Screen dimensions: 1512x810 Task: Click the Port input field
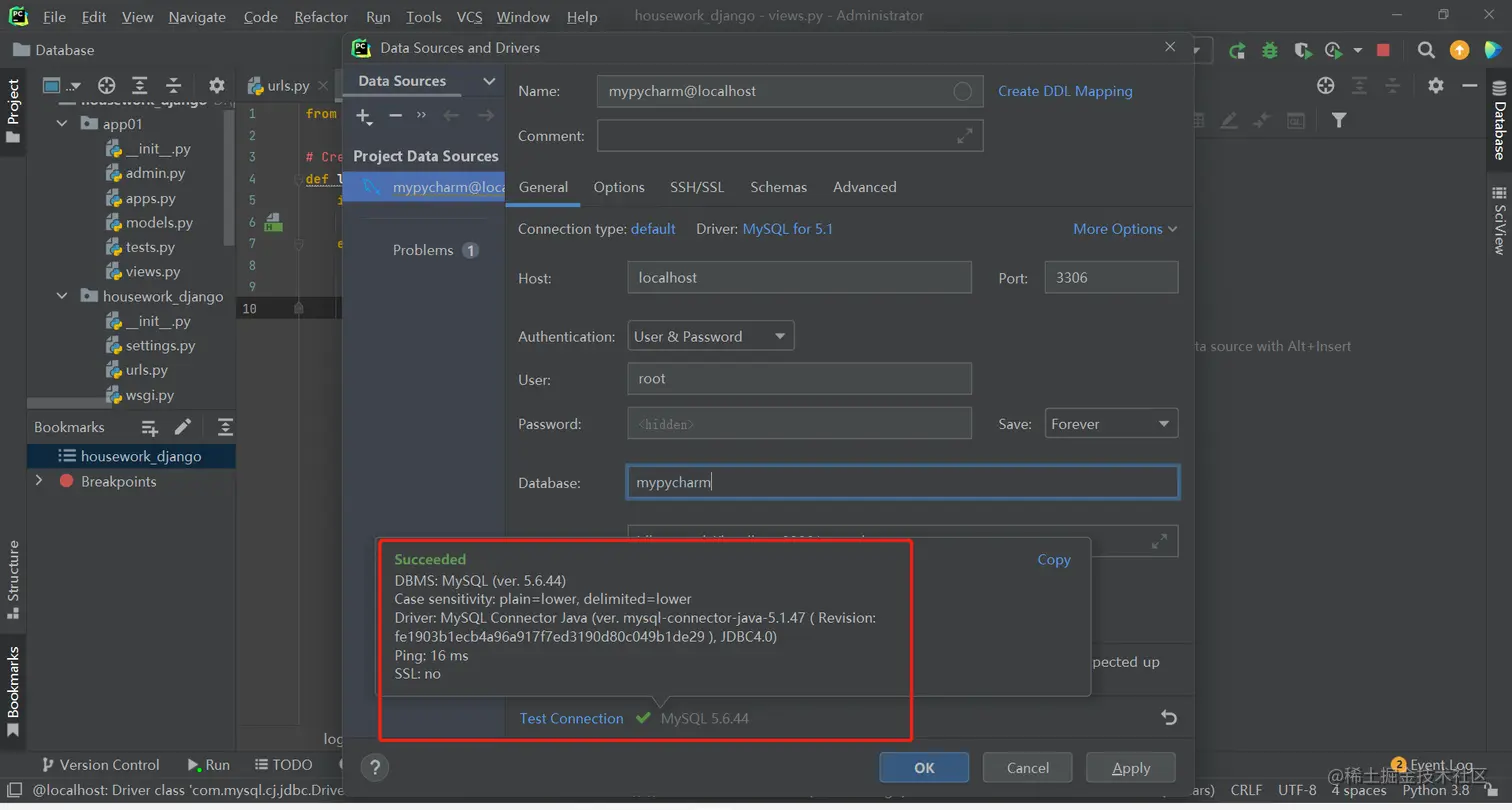pos(1111,277)
